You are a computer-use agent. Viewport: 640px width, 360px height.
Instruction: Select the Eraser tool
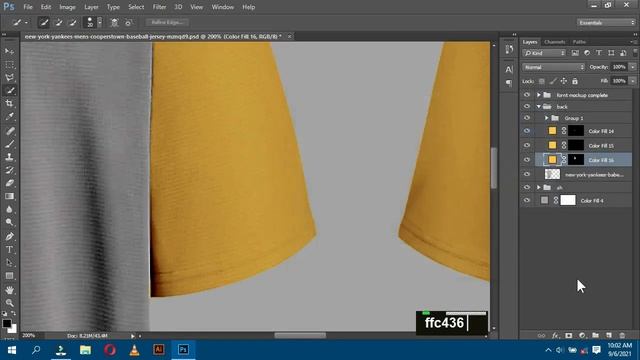(x=9, y=183)
